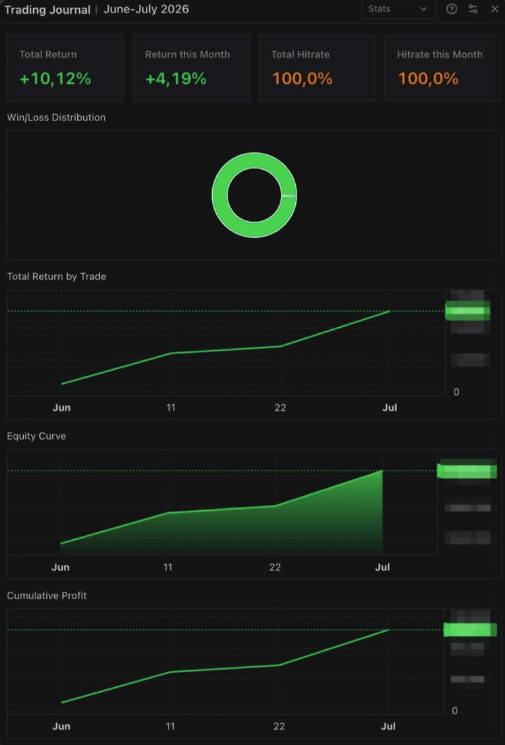Click the Trading Journal title
Screen dimensions: 505x745
pyautogui.click(x=47, y=10)
